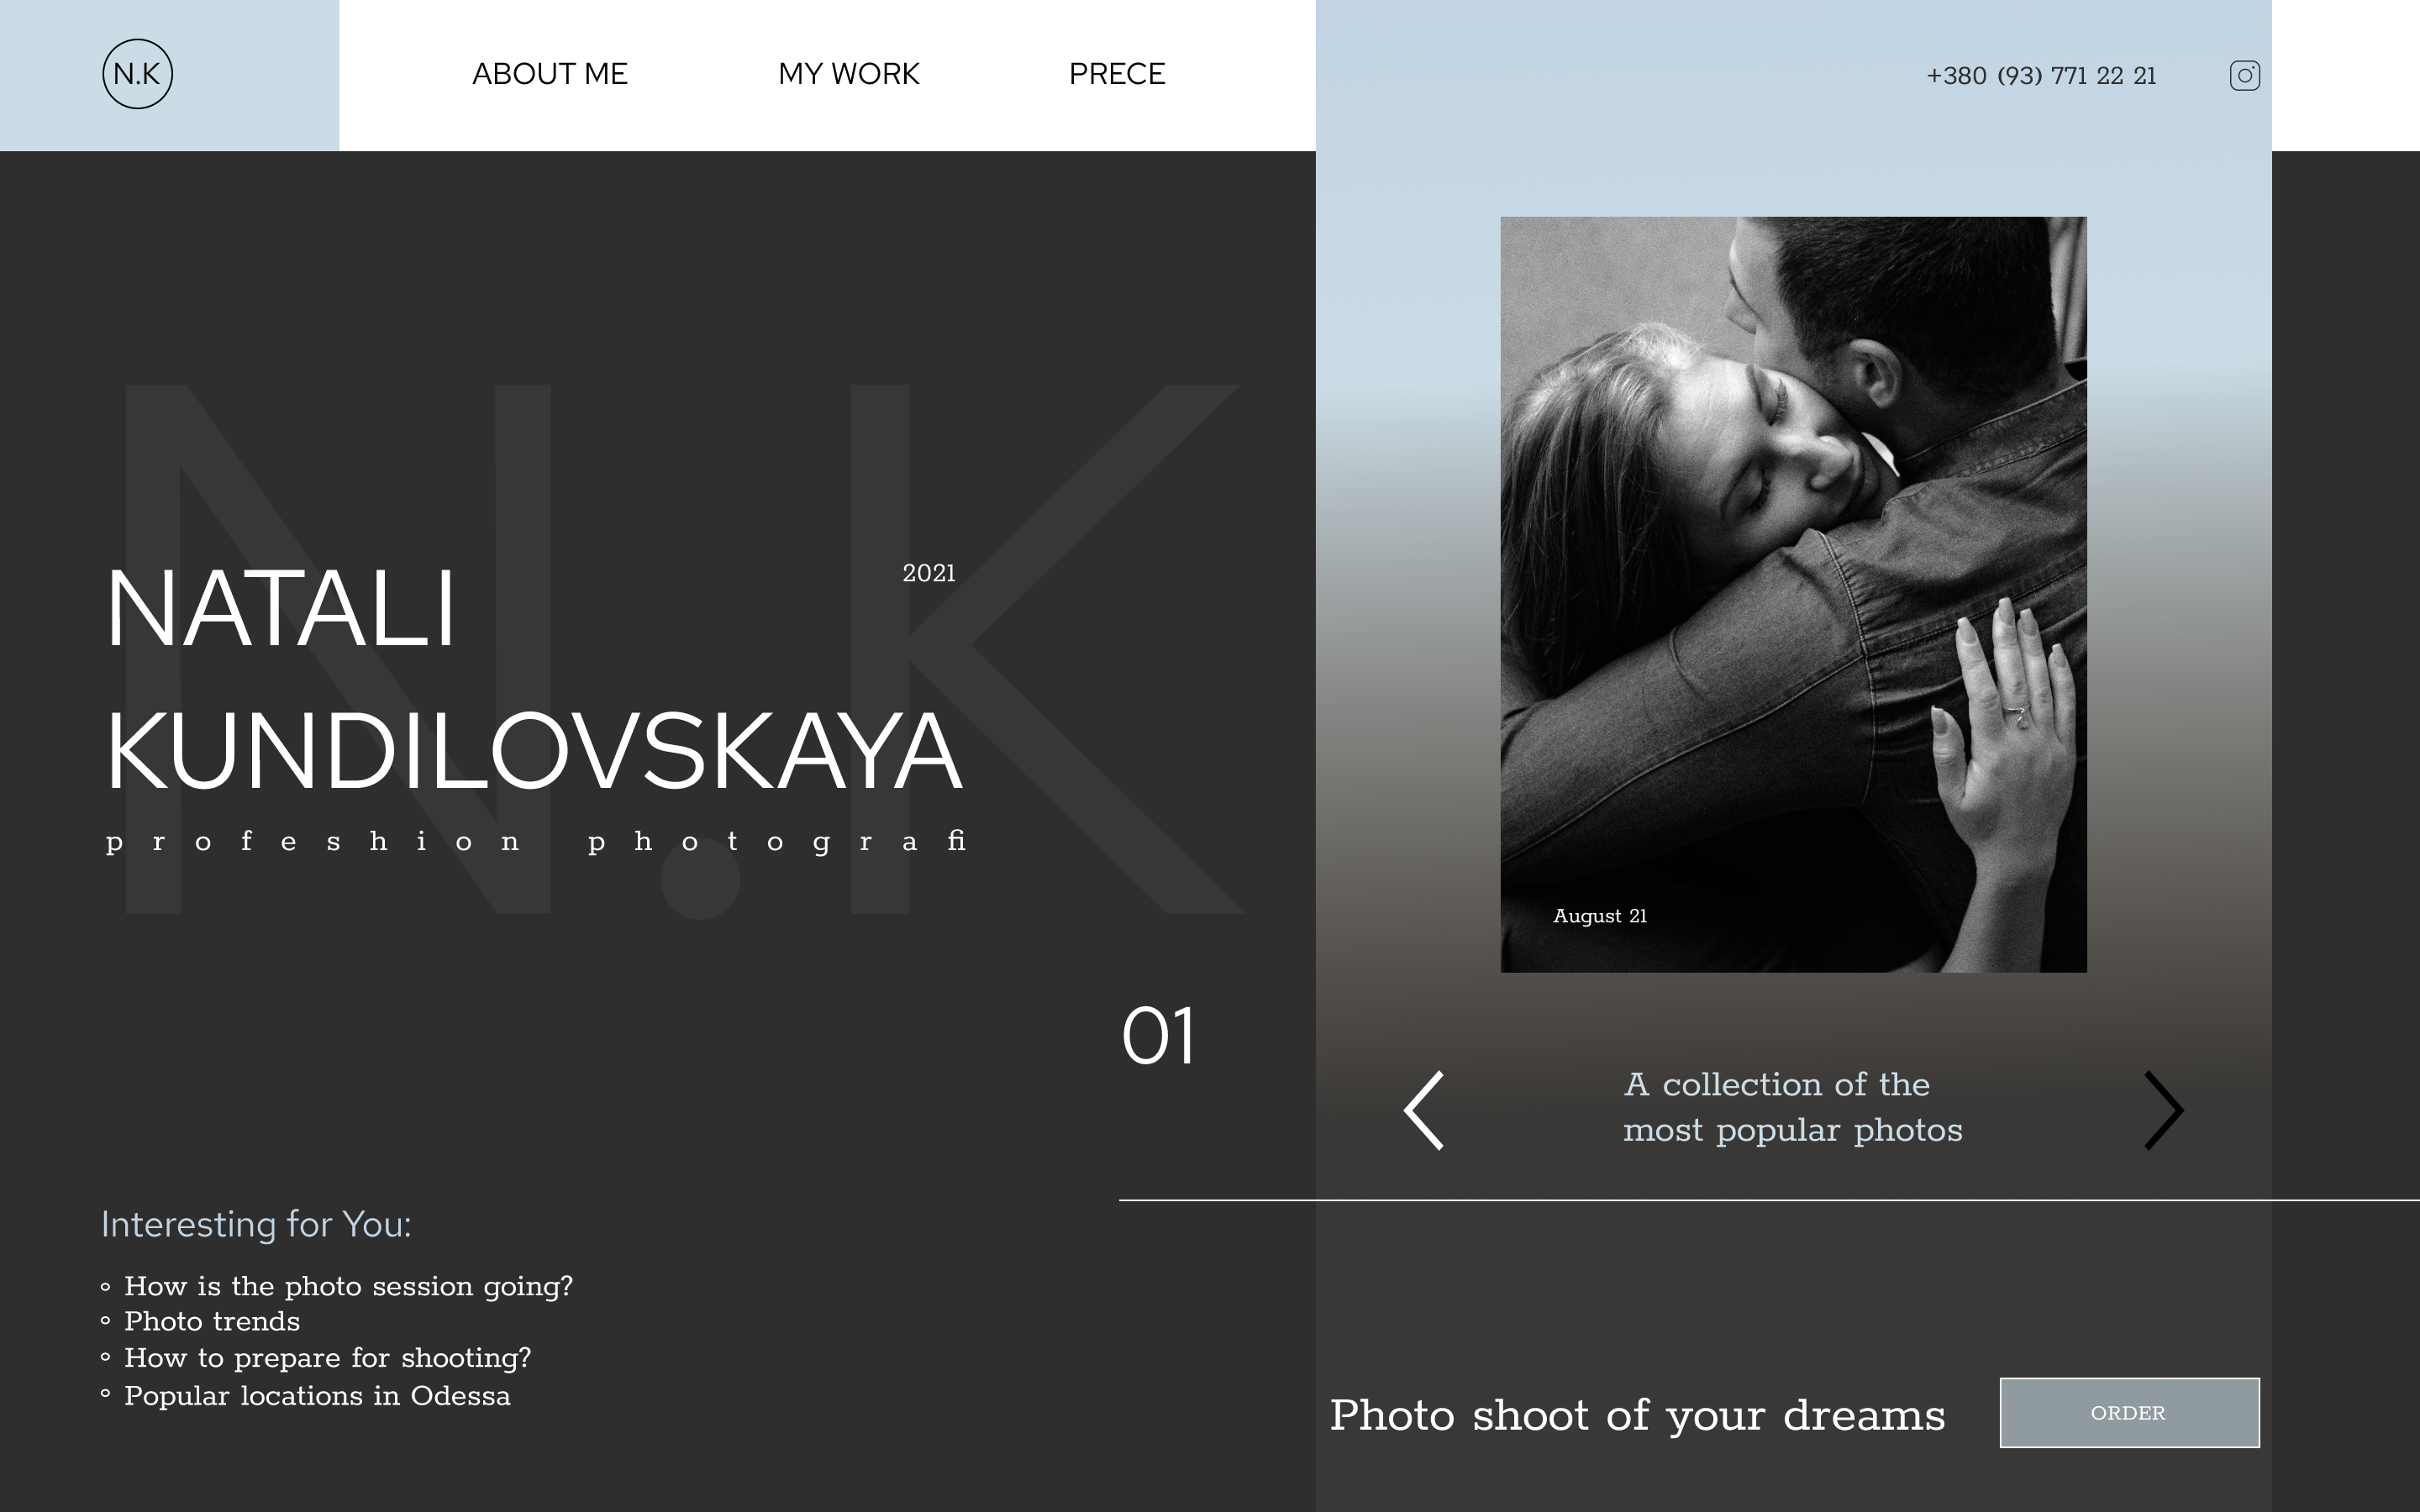Open 'Popular locations in Odessa' link
The image size is (2420, 1512).
(317, 1395)
